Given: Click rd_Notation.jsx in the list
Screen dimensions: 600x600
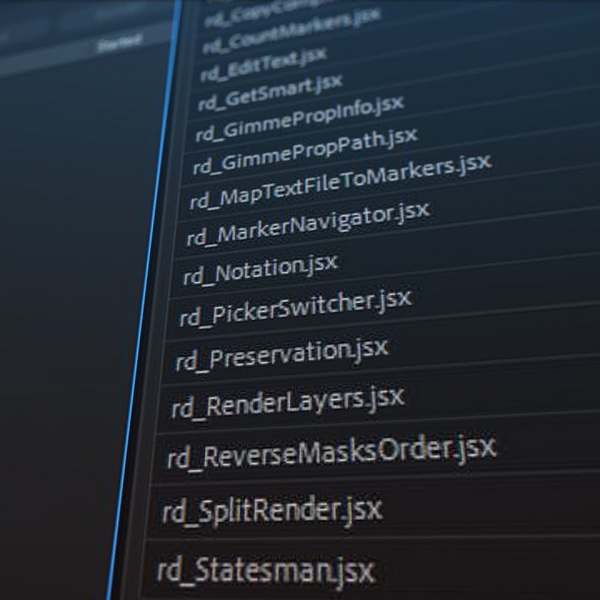Looking at the screenshot, I should [x=260, y=270].
